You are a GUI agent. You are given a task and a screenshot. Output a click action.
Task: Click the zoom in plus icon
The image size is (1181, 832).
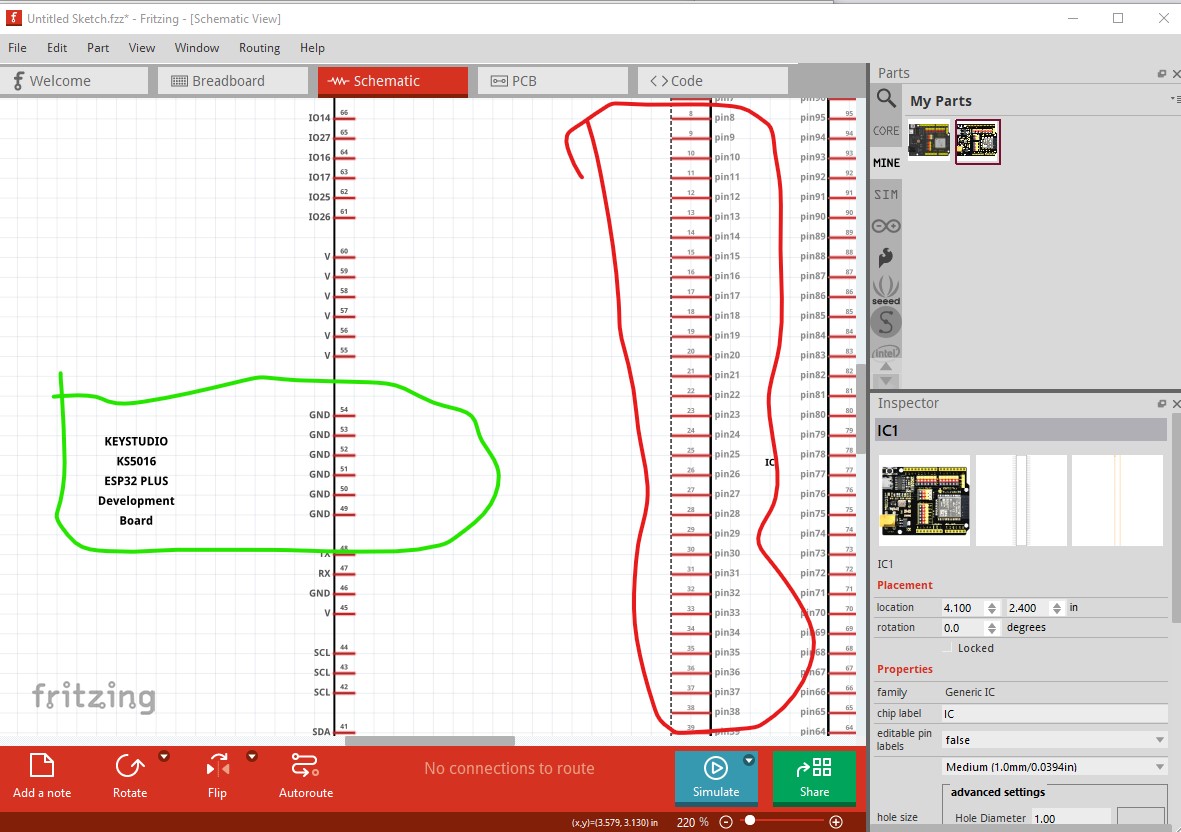(836, 822)
